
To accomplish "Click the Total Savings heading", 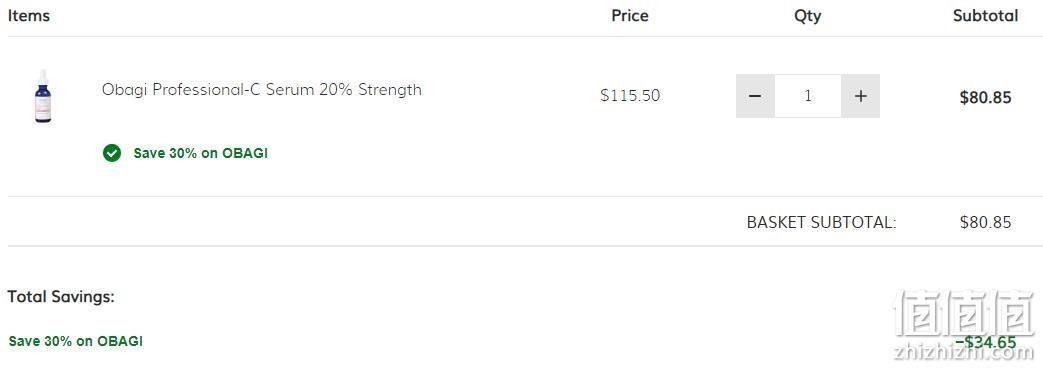I will coord(61,297).
